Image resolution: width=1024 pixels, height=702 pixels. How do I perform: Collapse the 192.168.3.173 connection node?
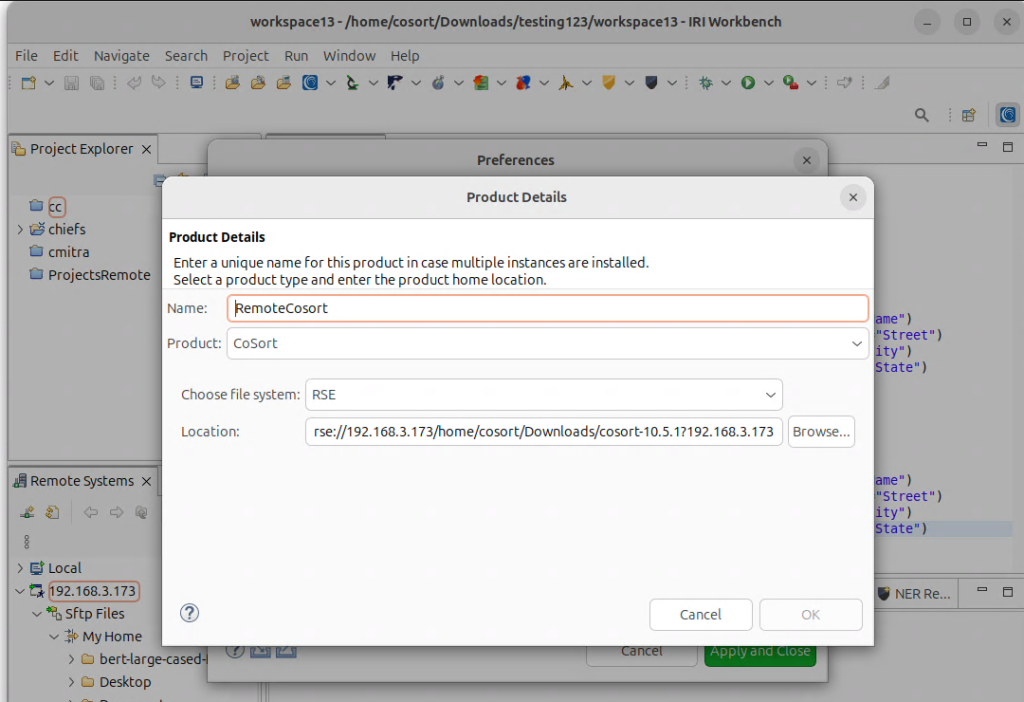point(20,591)
